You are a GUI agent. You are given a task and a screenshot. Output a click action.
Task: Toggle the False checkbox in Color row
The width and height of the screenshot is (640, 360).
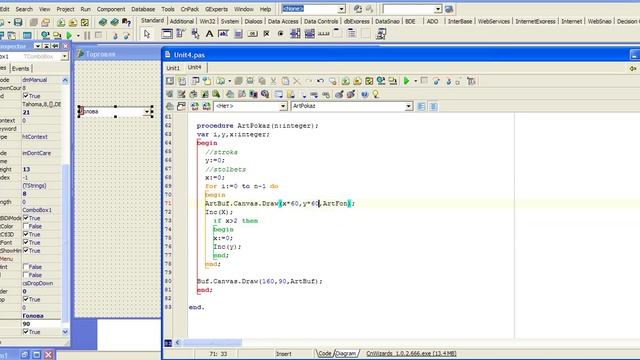pos(26,227)
